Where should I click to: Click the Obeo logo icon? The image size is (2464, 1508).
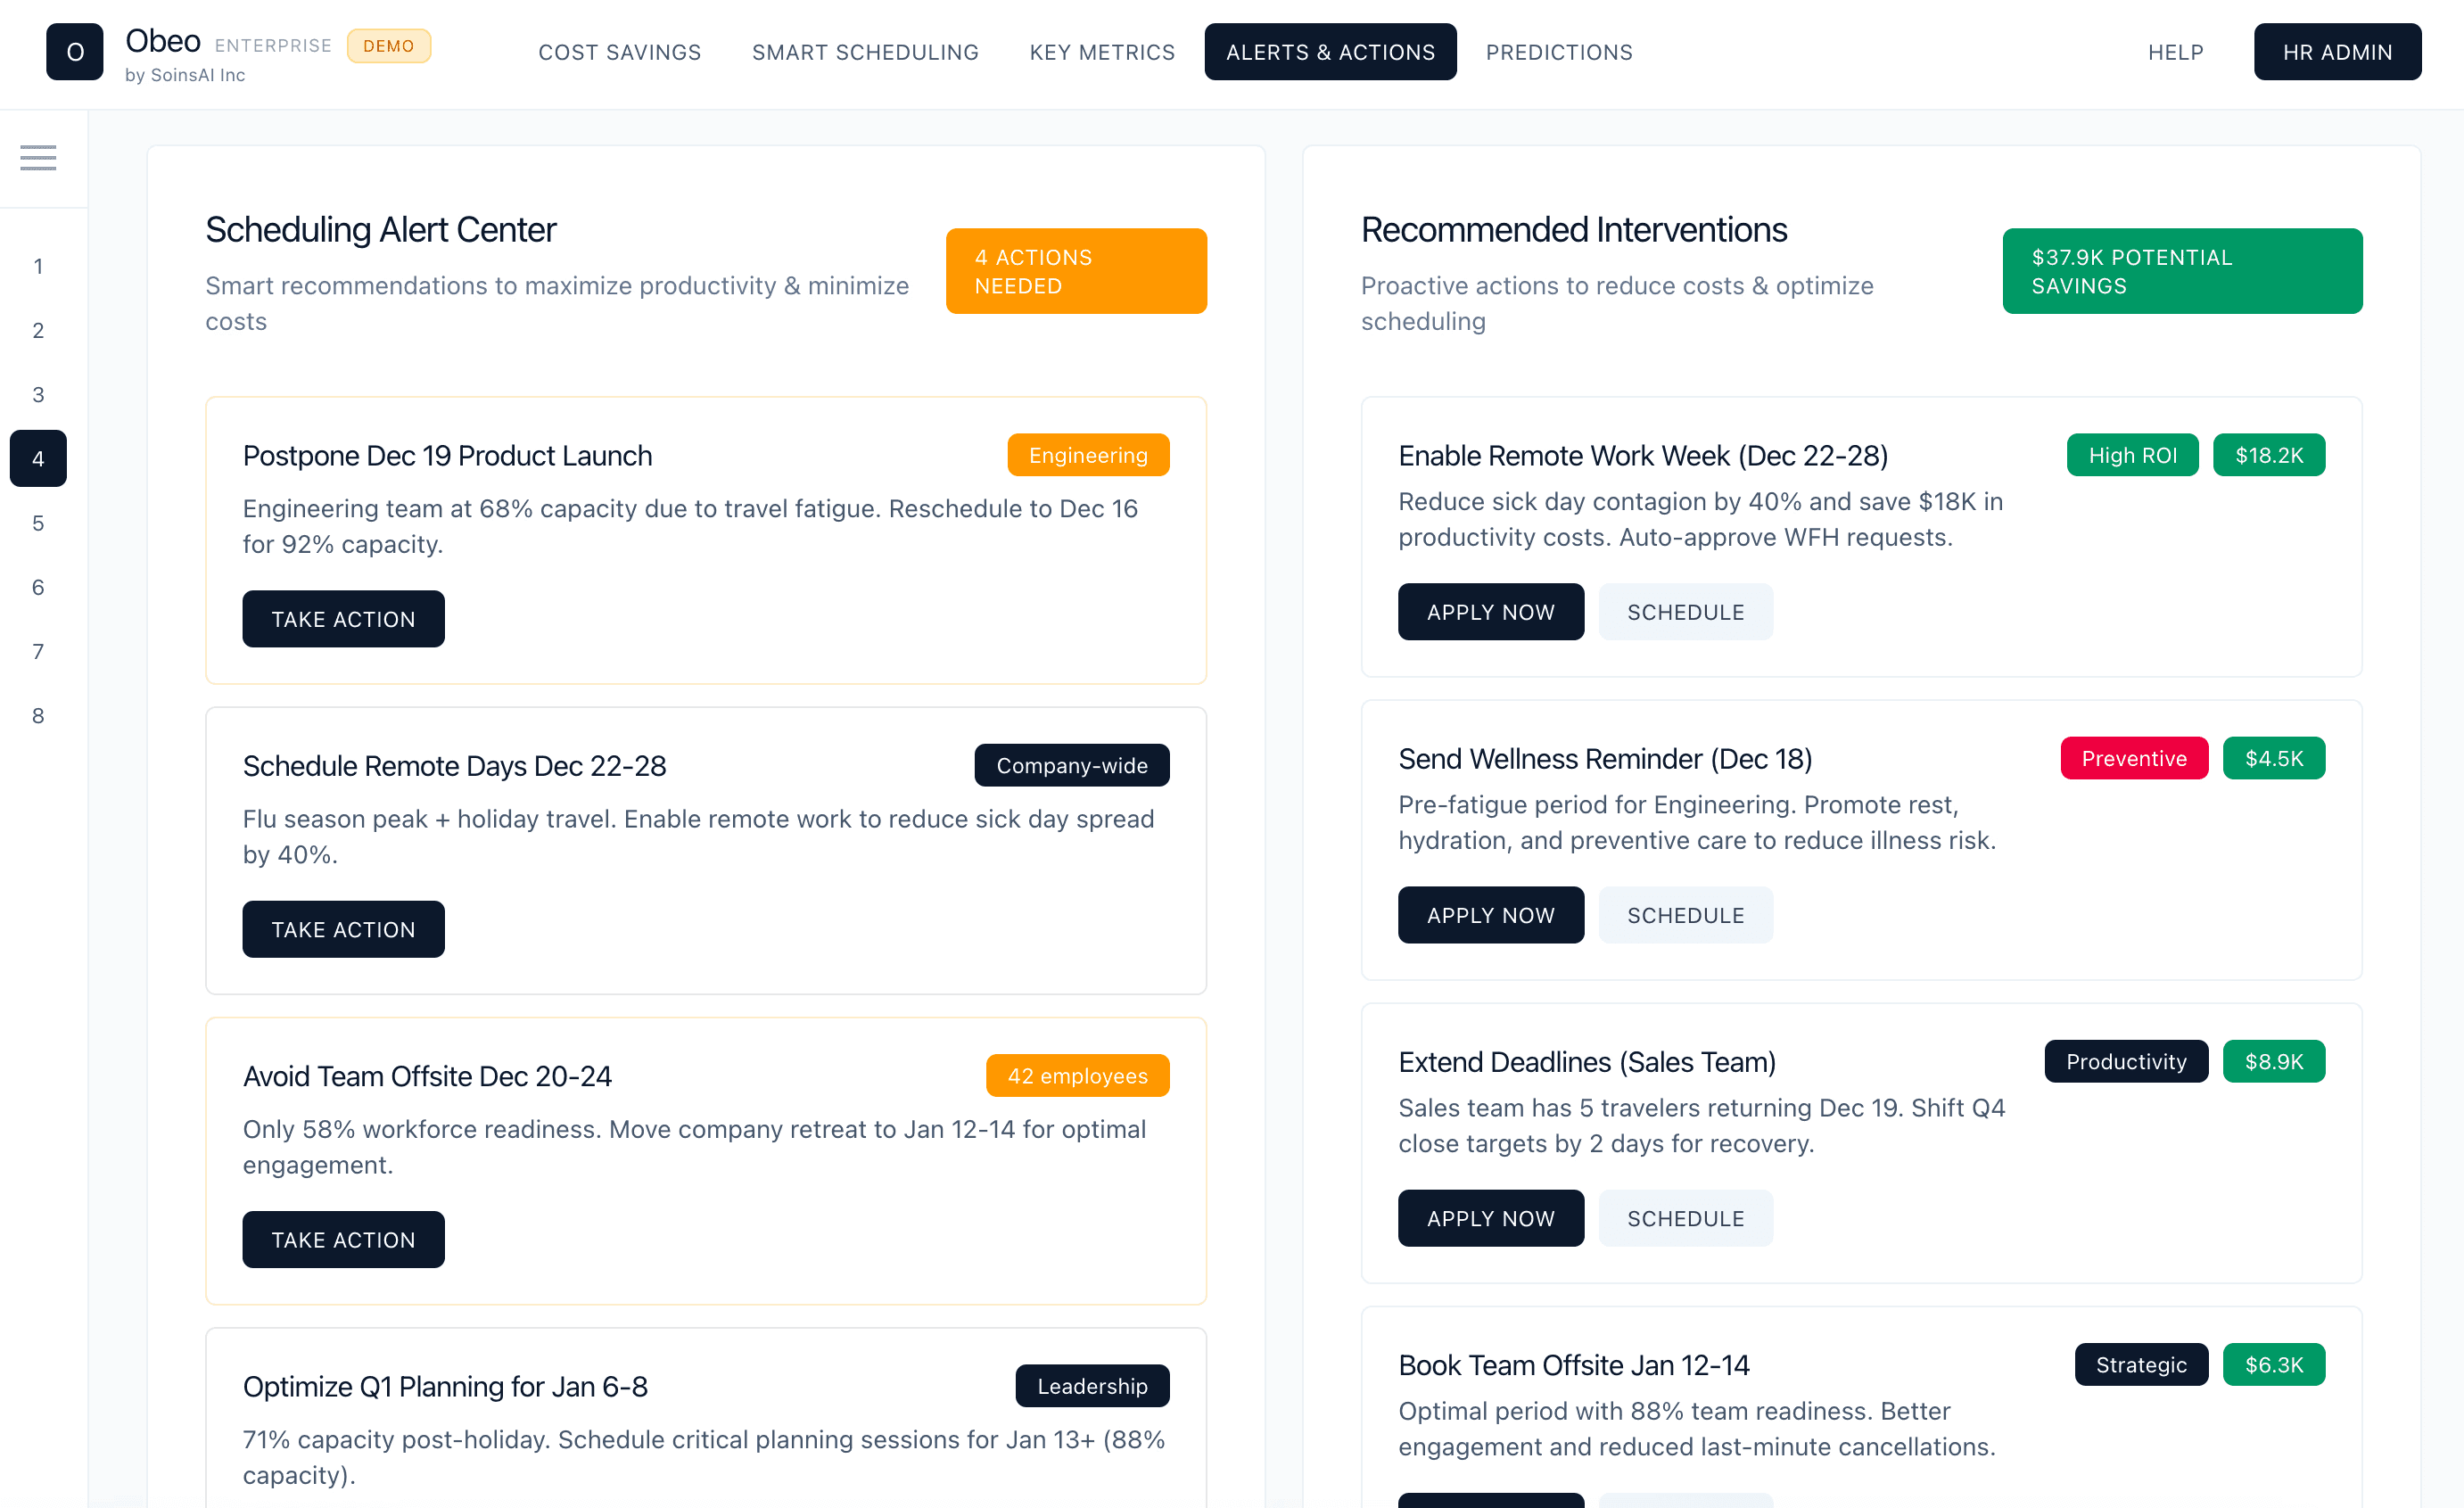(x=75, y=52)
